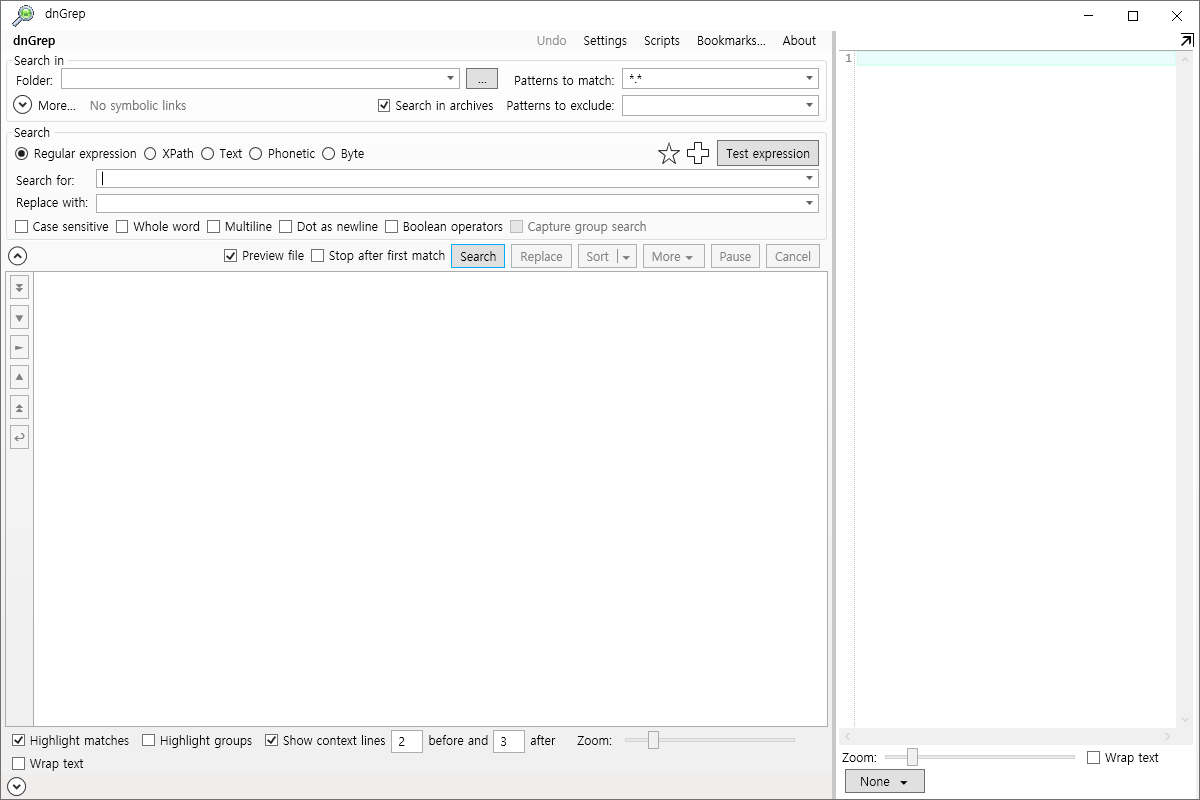Open Patterns to exclude dropdown
Viewport: 1200px width, 800px height.
(810, 105)
